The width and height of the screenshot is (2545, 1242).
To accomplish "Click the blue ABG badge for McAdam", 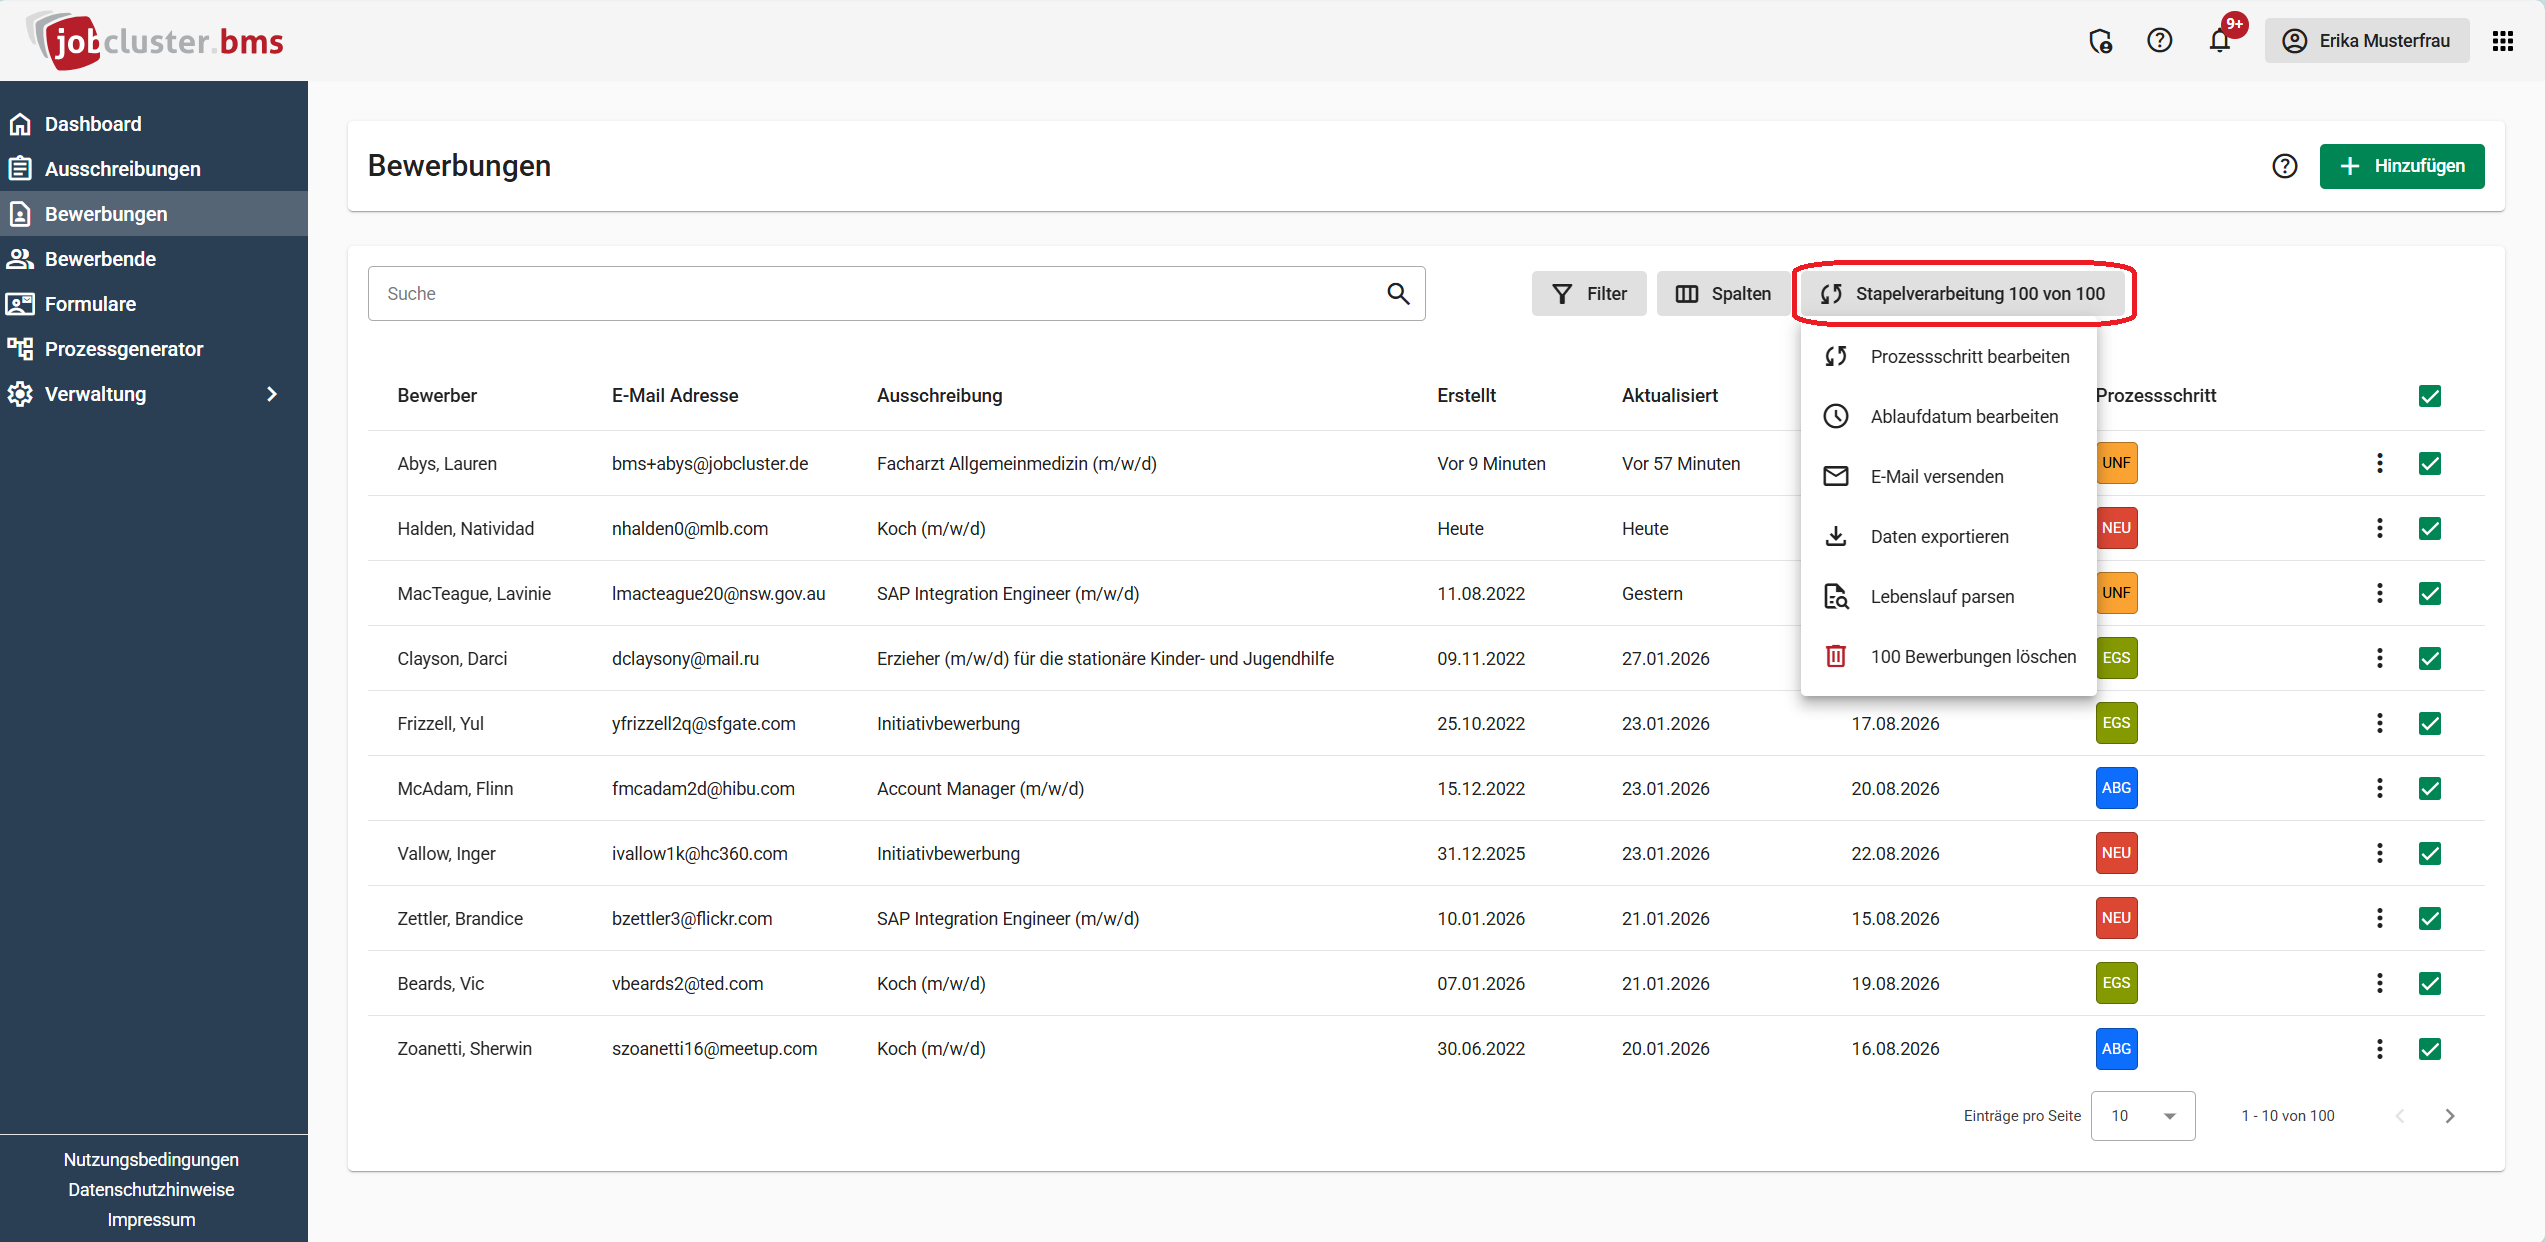I will (2116, 789).
